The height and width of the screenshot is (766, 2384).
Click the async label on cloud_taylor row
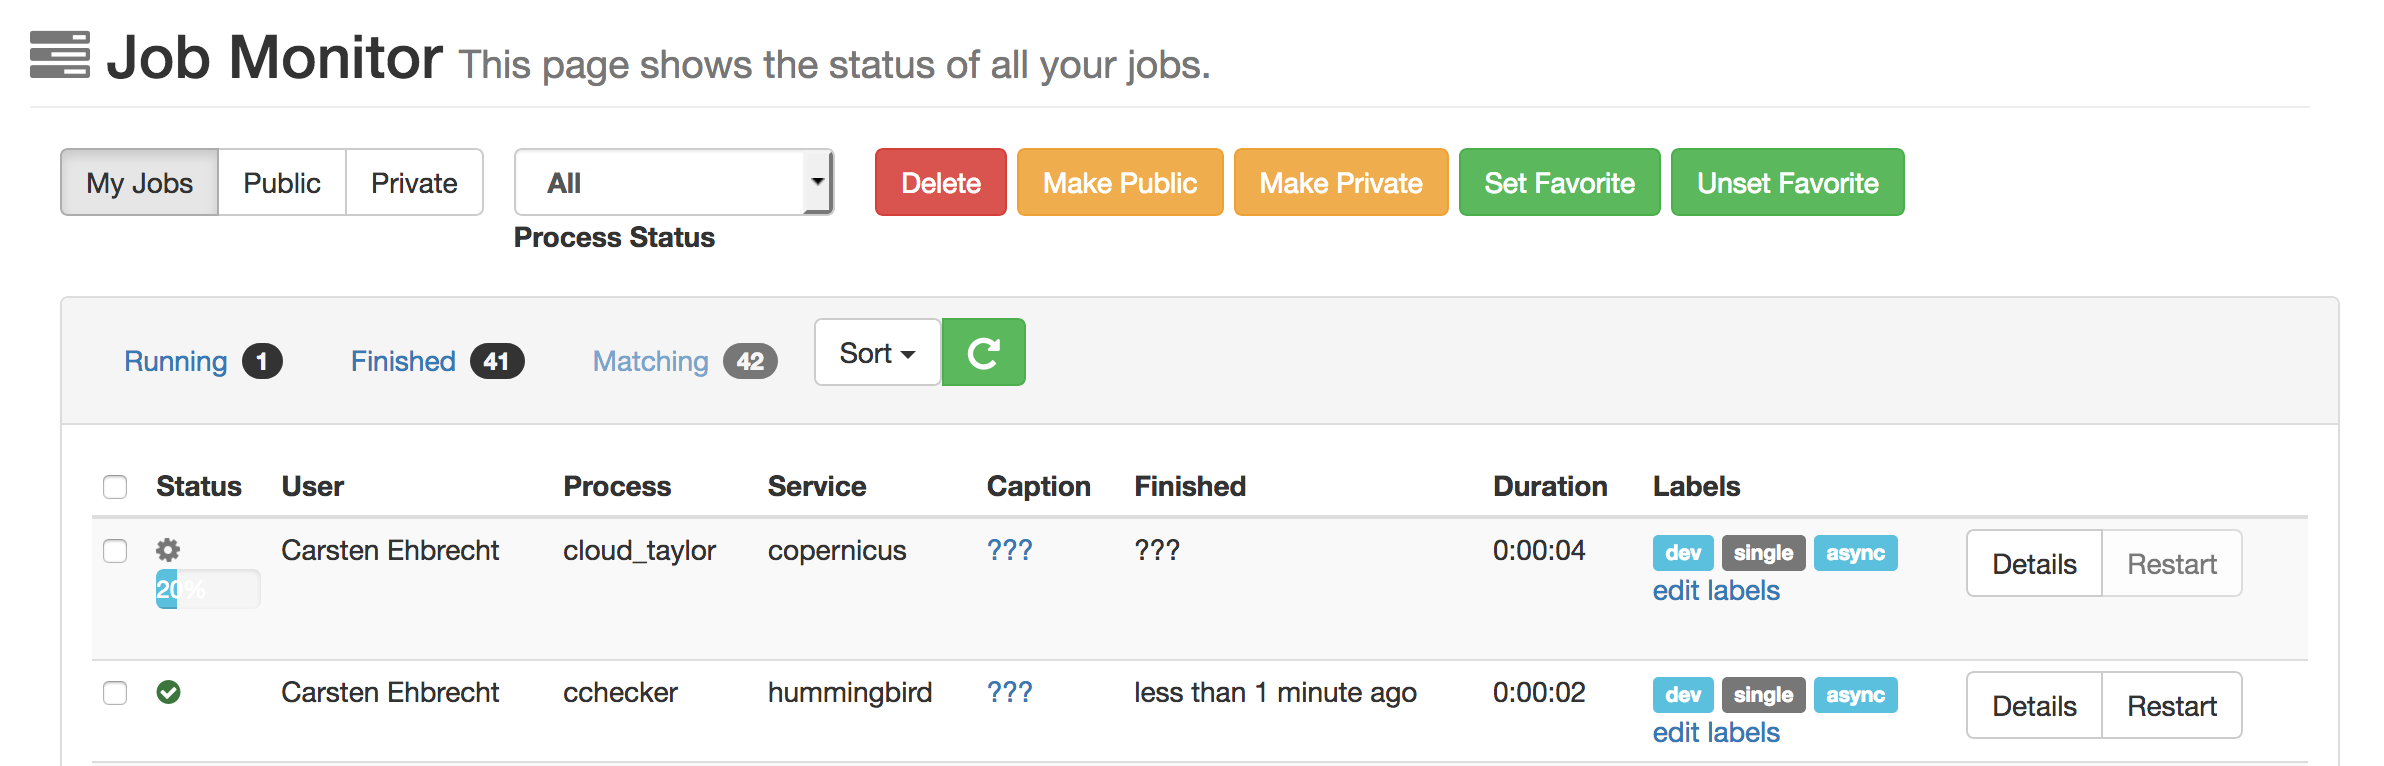[1855, 553]
